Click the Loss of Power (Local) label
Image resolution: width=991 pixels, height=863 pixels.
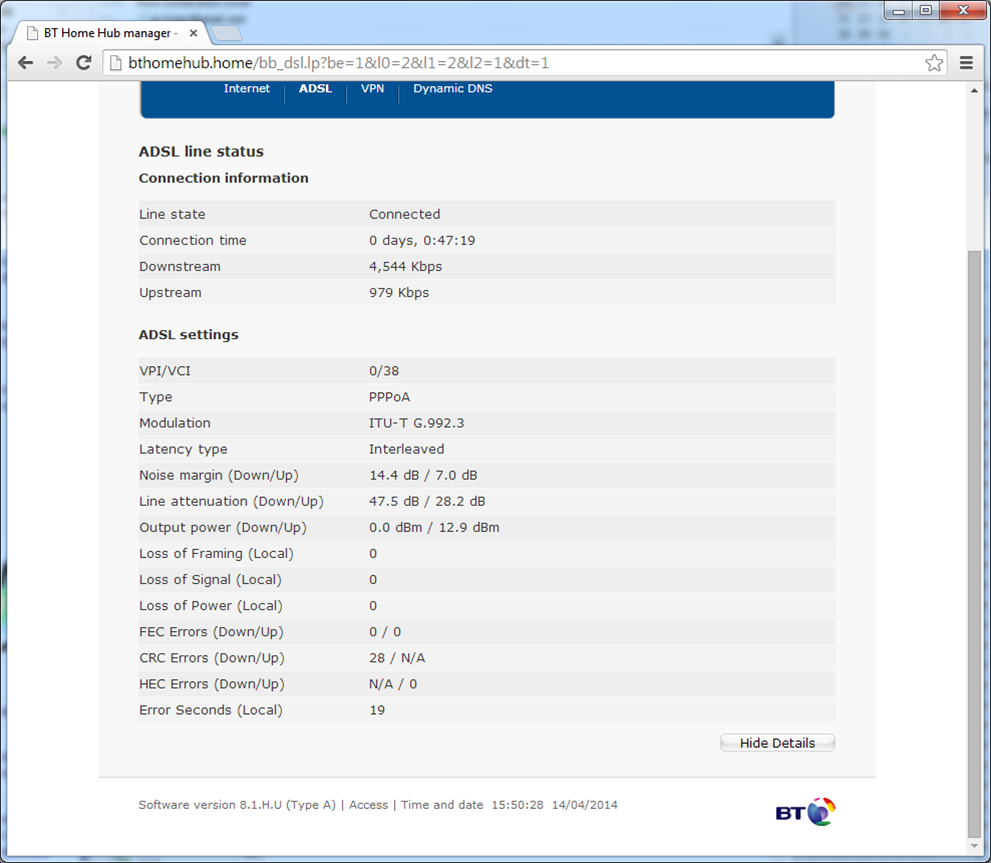211,606
